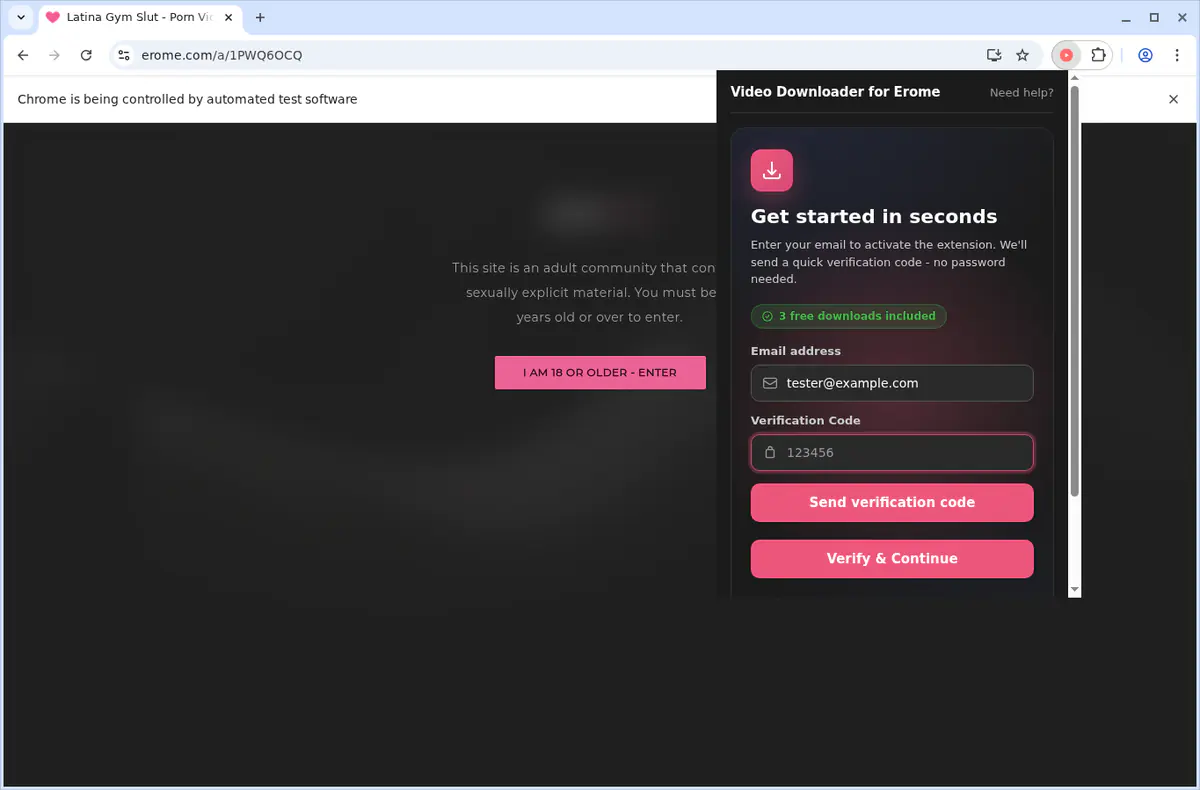The width and height of the screenshot is (1200, 790).
Task: Click the browser Forward arrow
Action: [x=55, y=55]
